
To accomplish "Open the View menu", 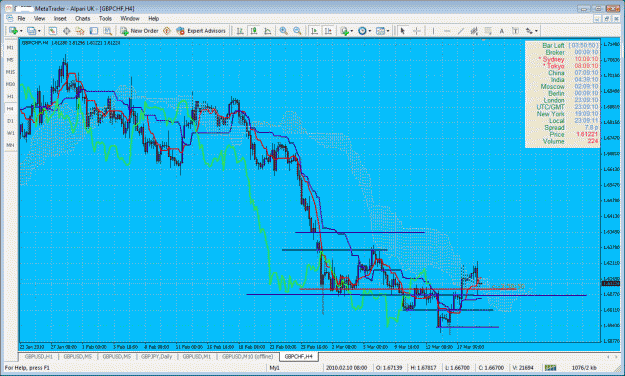I will (x=39, y=18).
